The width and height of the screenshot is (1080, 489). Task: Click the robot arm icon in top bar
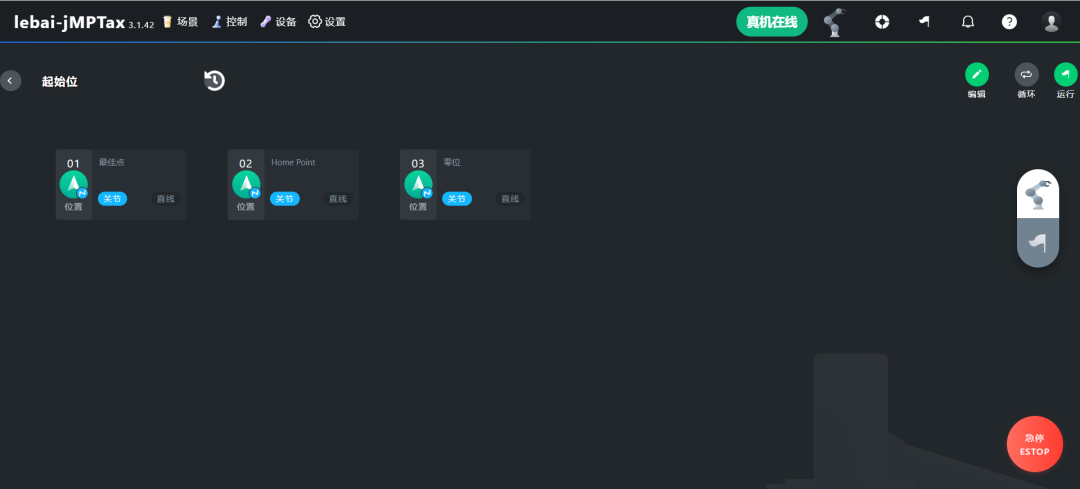click(833, 22)
